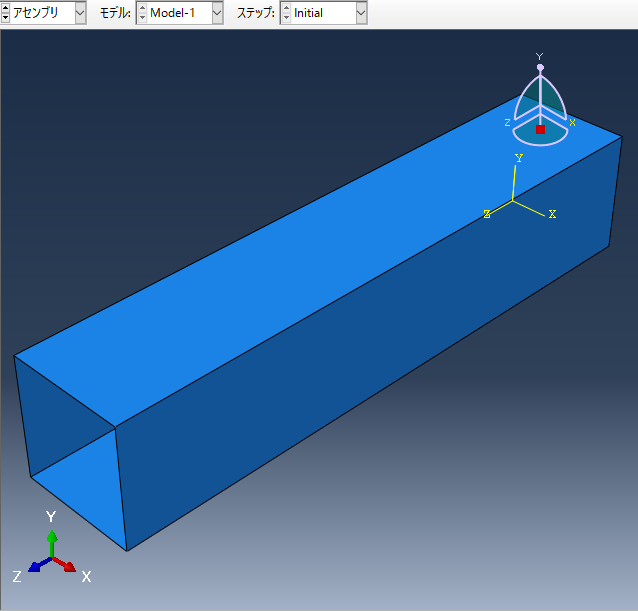Click the up stepper beside Initial
Image resolution: width=638 pixels, height=611 pixels.
click(x=286, y=9)
